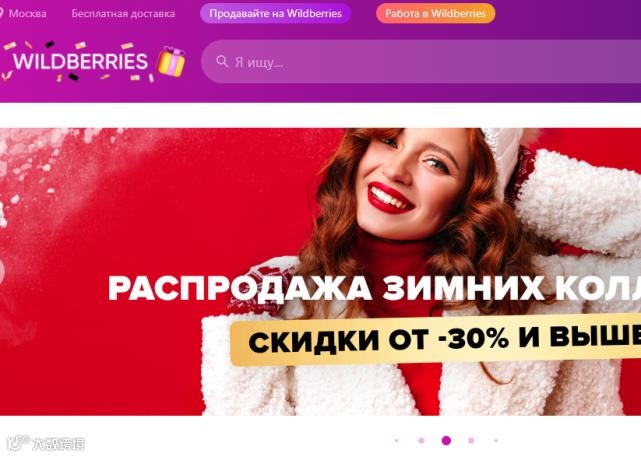Image resolution: width=641 pixels, height=457 pixels.
Task: Select the second carousel dot
Action: pos(421,440)
